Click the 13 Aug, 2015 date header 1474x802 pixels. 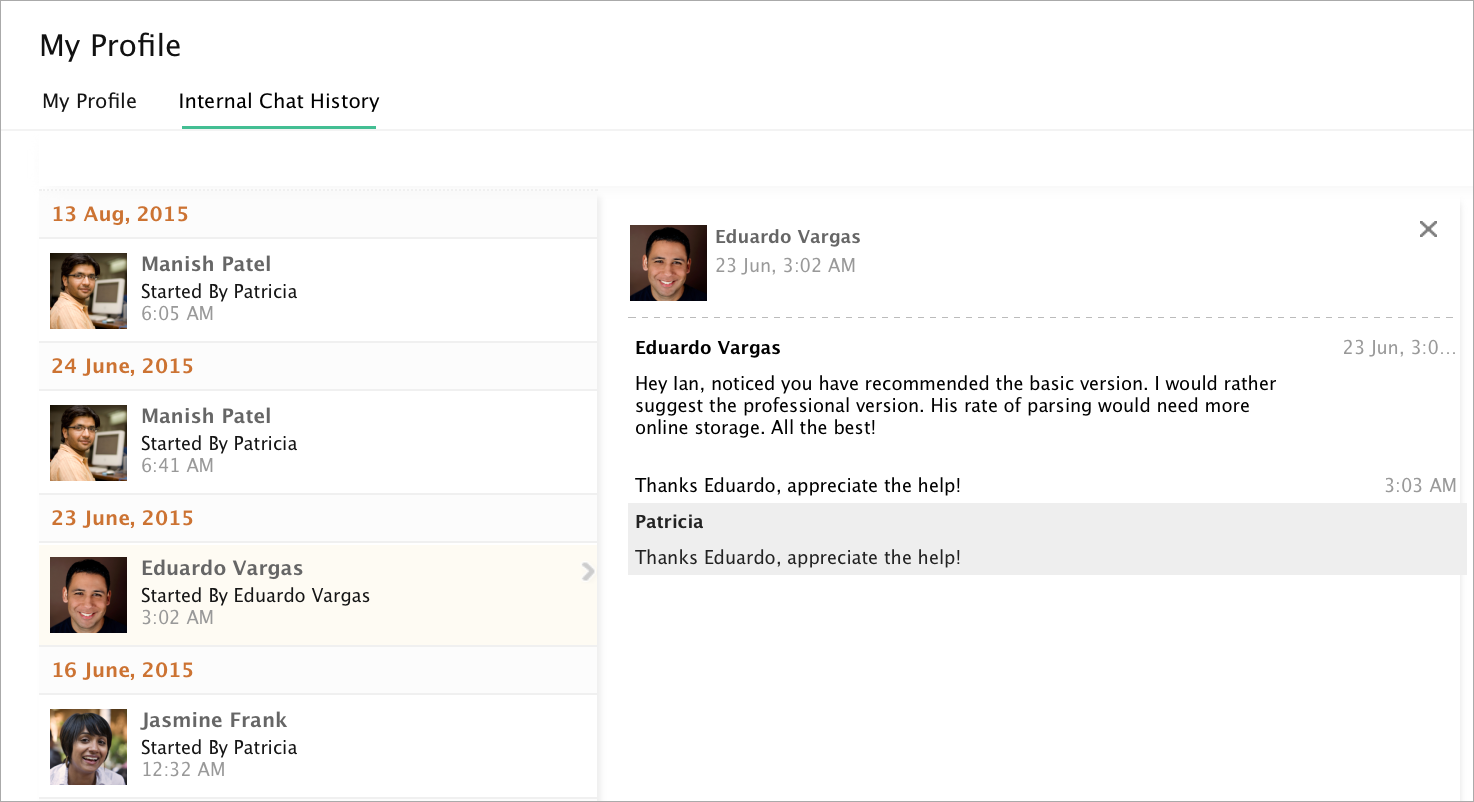pos(120,214)
